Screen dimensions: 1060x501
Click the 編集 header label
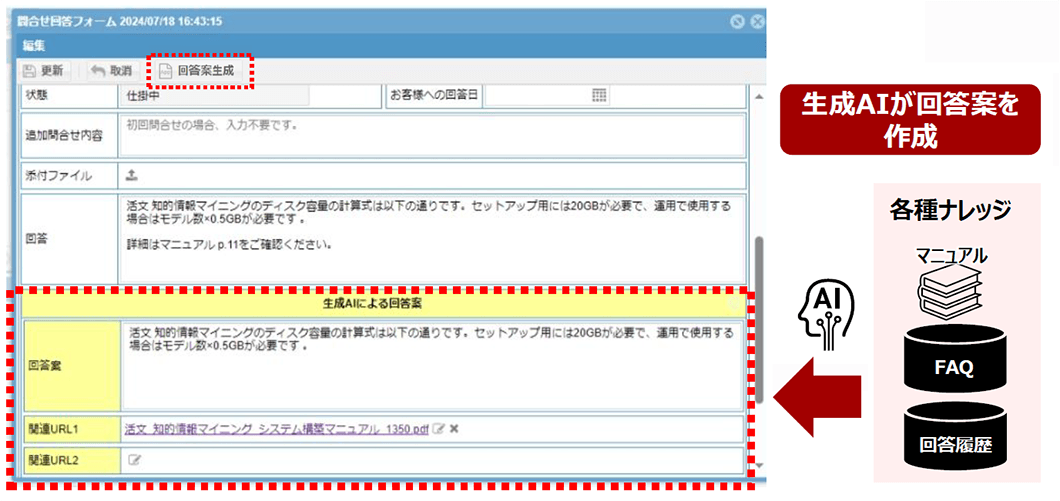tap(35, 46)
